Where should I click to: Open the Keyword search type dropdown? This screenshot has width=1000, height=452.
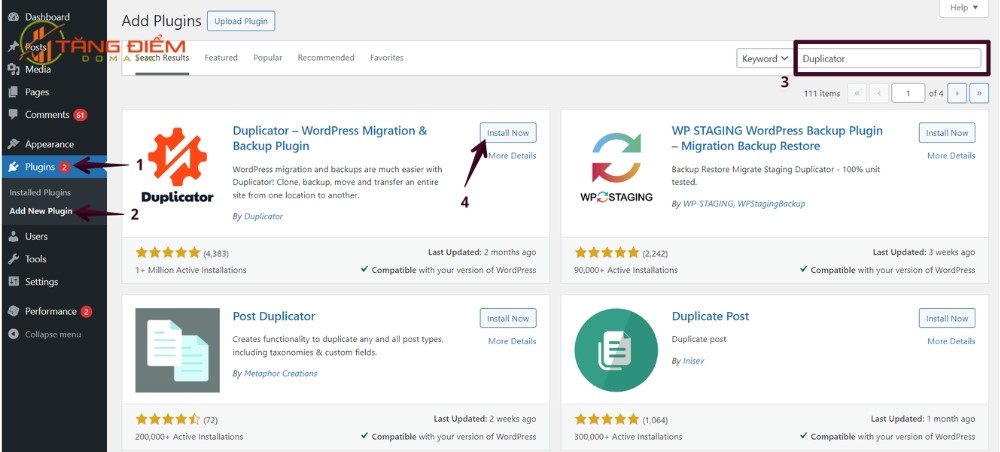[765, 59]
